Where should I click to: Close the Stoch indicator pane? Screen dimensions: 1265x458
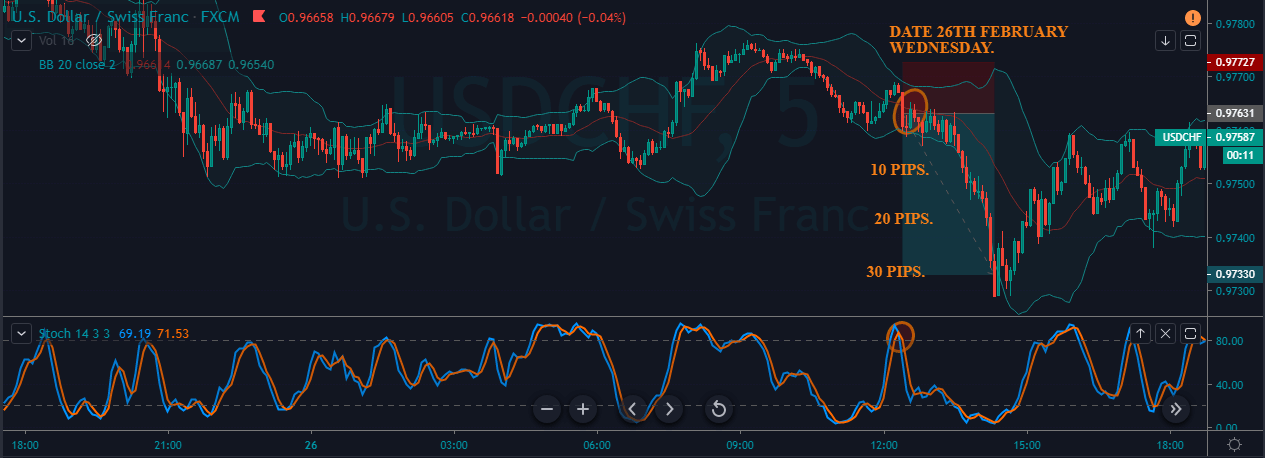[x=1165, y=333]
